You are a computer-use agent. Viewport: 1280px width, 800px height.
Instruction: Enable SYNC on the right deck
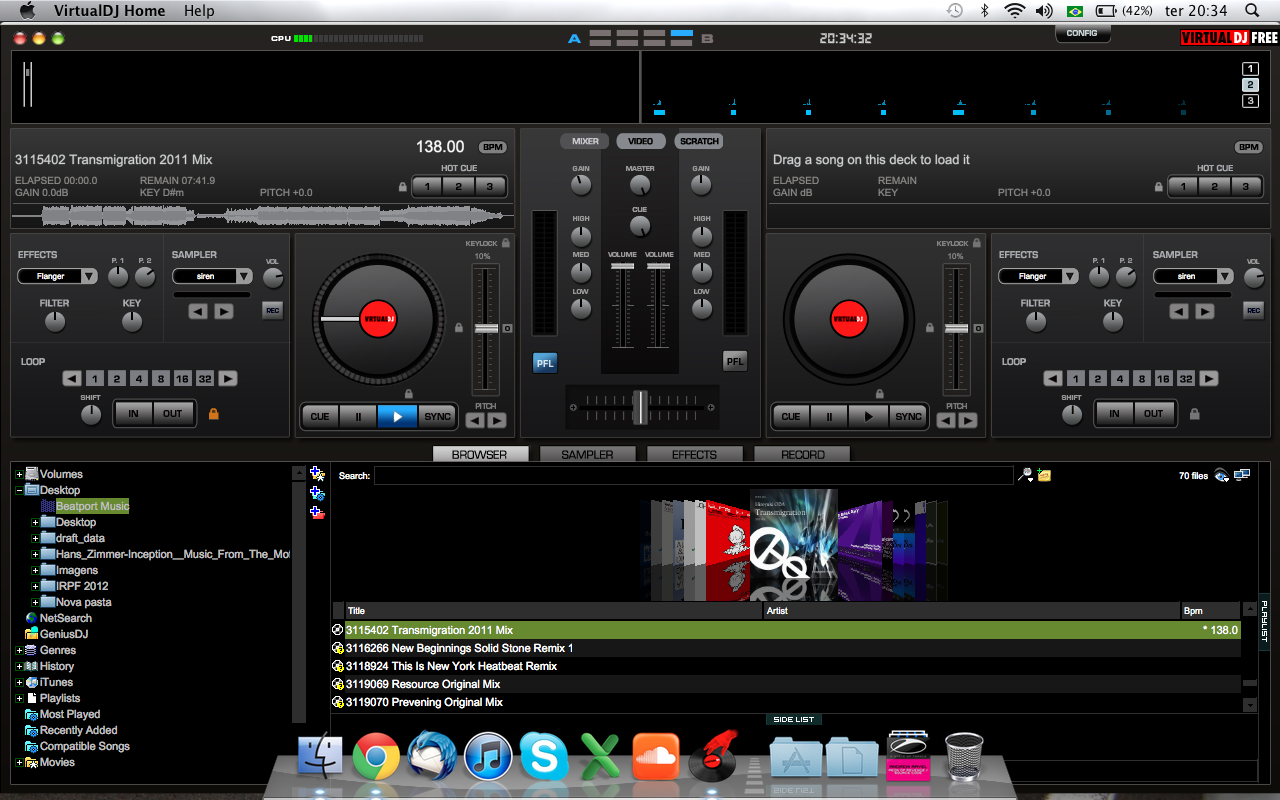tap(908, 416)
